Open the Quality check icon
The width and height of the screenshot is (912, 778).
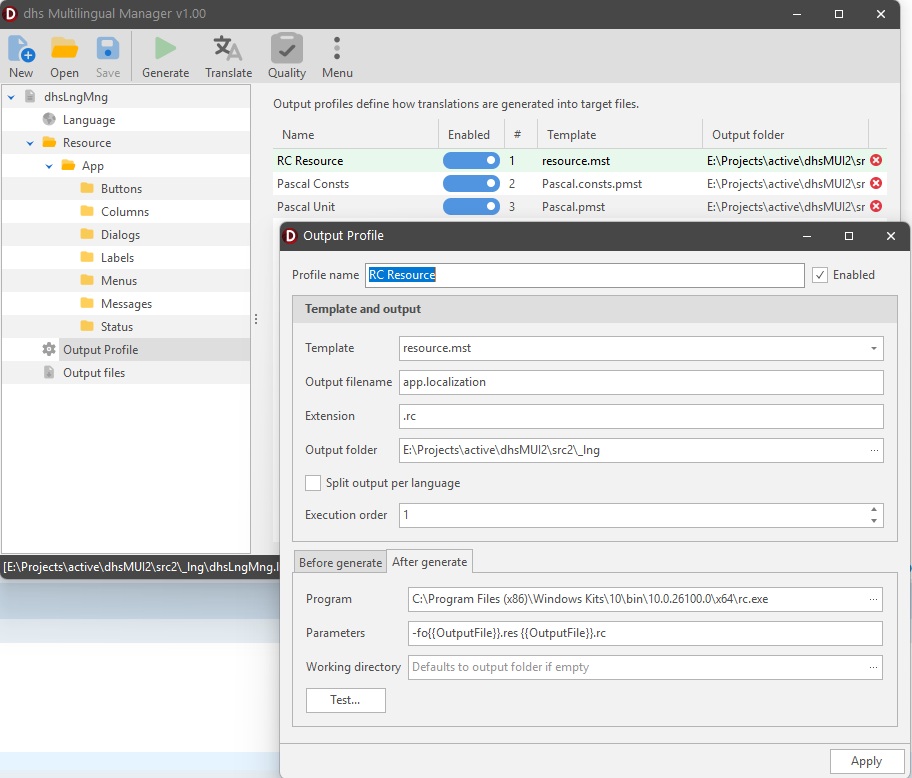pos(286,47)
